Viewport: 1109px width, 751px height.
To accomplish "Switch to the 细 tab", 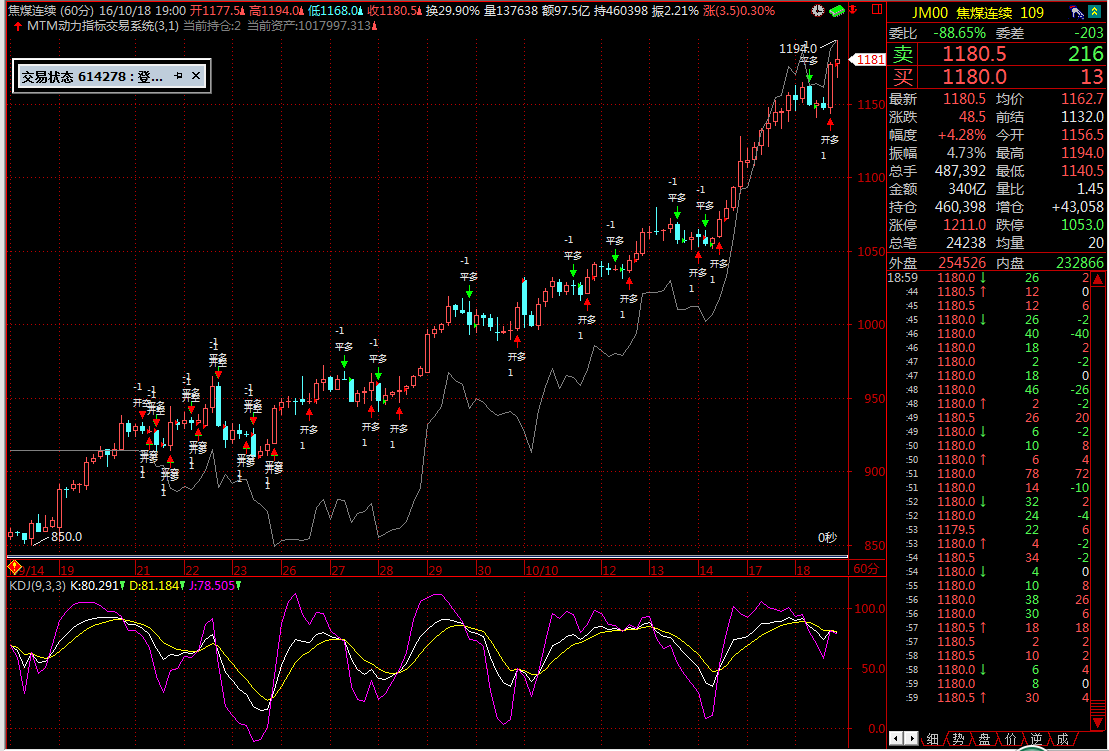I will (x=932, y=739).
